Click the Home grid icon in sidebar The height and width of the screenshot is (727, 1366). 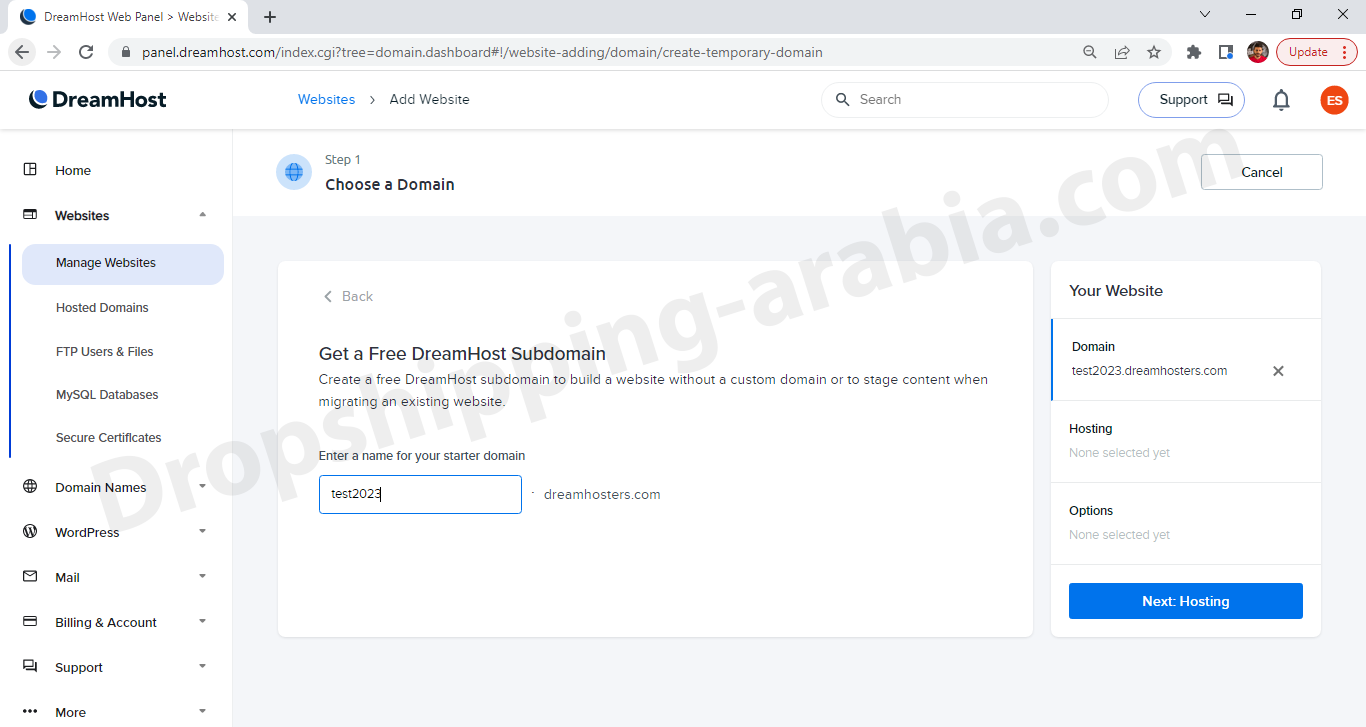[x=30, y=170]
